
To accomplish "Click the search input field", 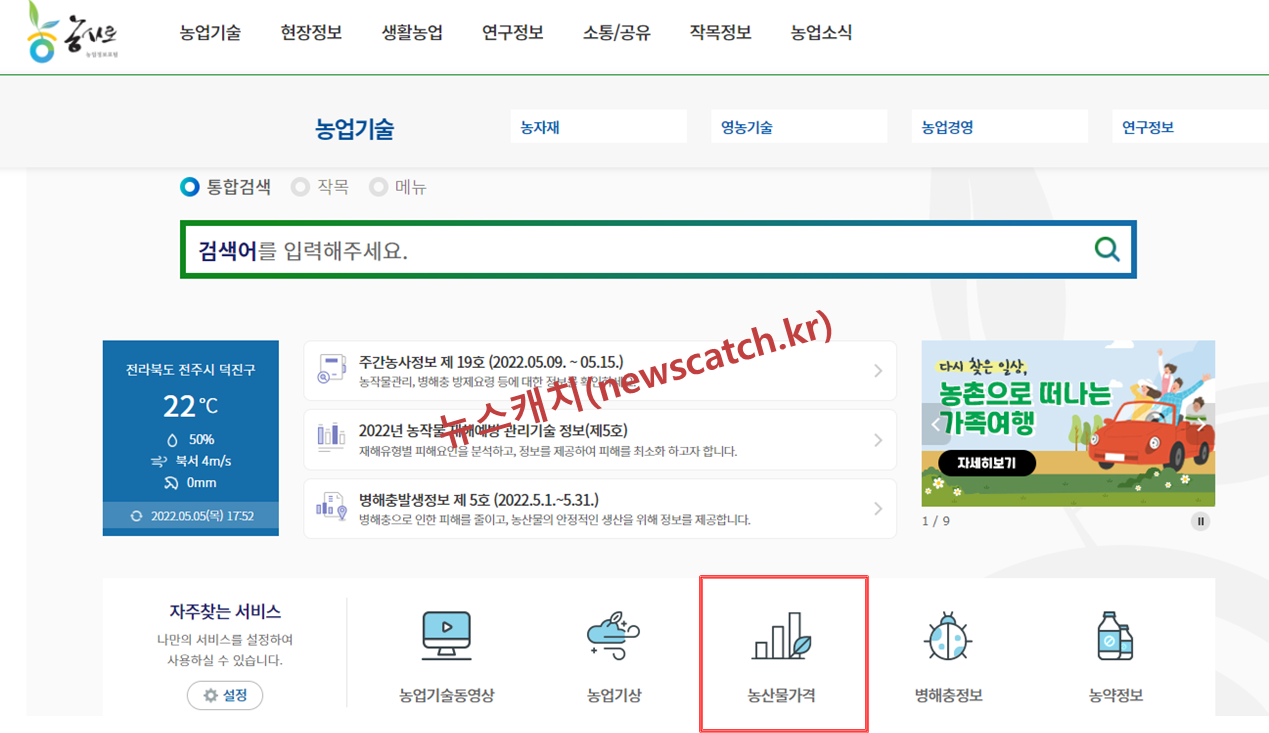I will pyautogui.click(x=600, y=249).
